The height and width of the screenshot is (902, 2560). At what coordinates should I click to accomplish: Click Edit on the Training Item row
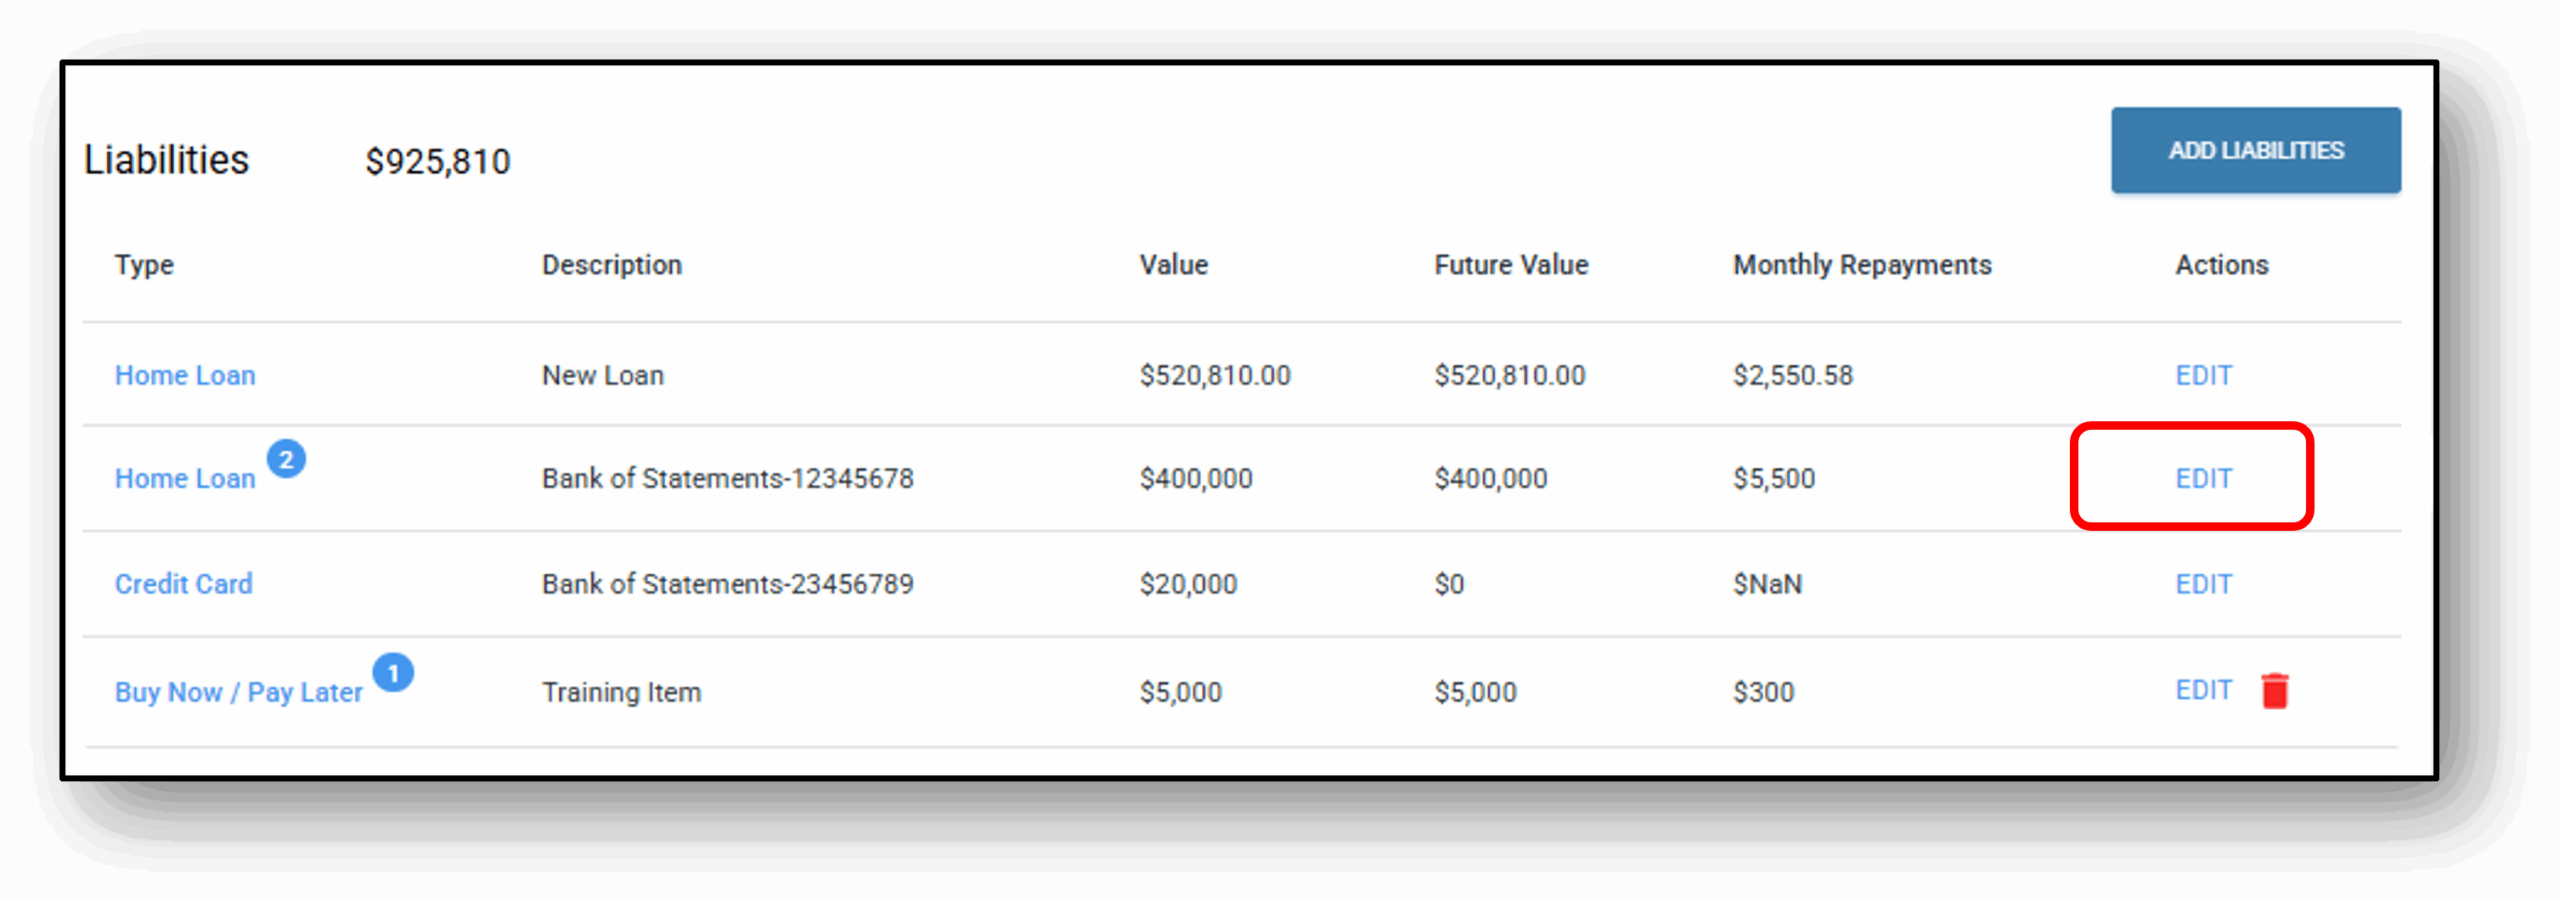coord(2203,690)
